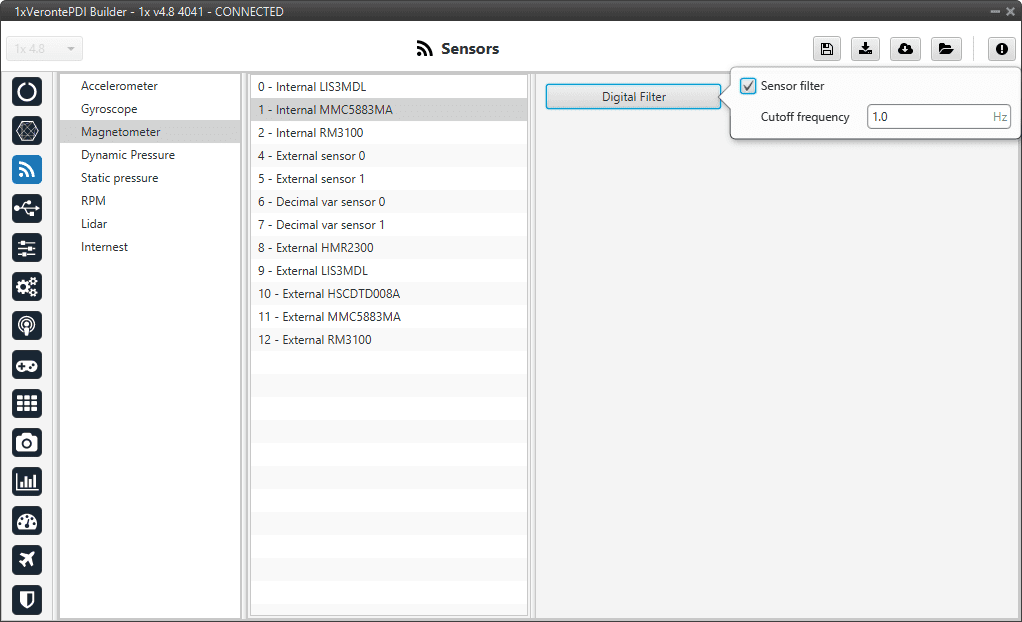The width and height of the screenshot is (1022, 622).
Task: Open the camera sidebar icon
Action: [x=27, y=443]
